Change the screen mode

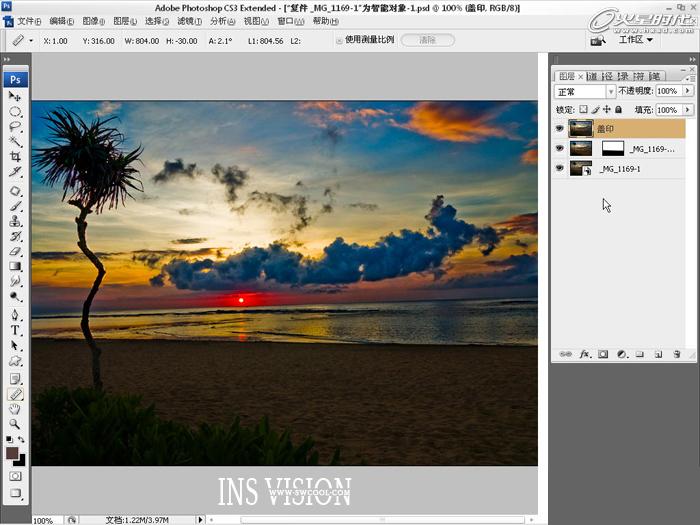click(15, 493)
